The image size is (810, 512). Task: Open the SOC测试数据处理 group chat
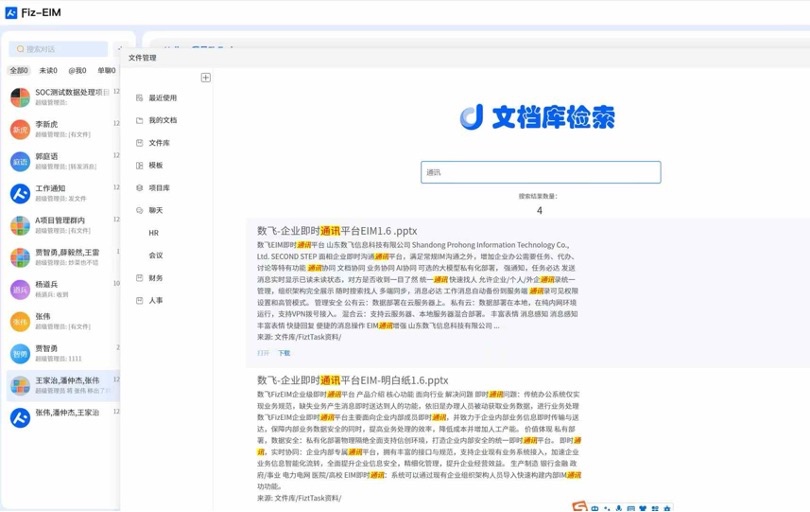pyautogui.click(x=64, y=97)
